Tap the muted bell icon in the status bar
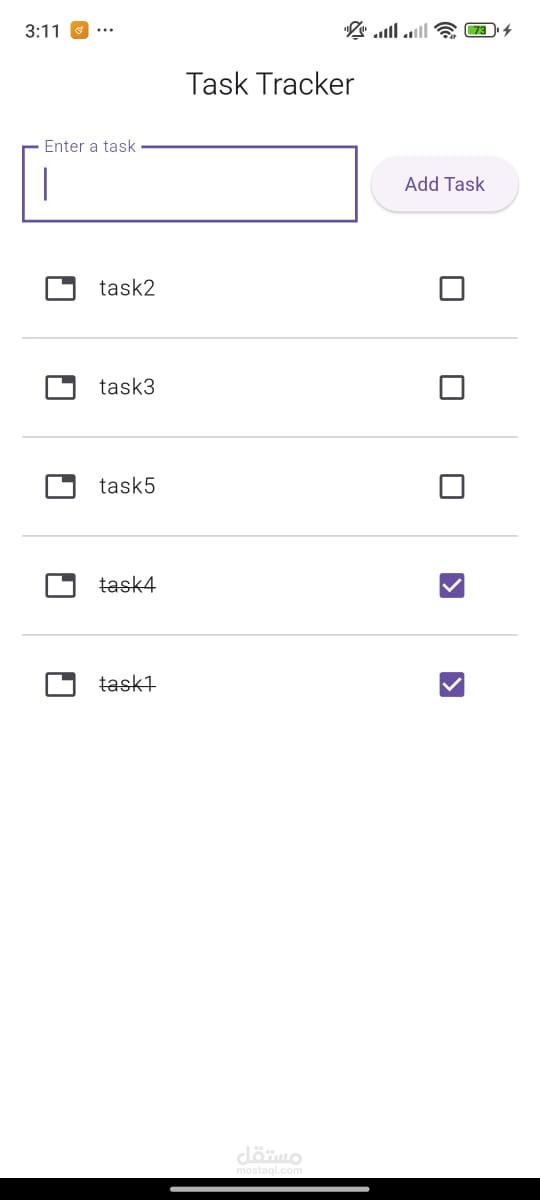Viewport: 540px width, 1200px height. coord(355,31)
